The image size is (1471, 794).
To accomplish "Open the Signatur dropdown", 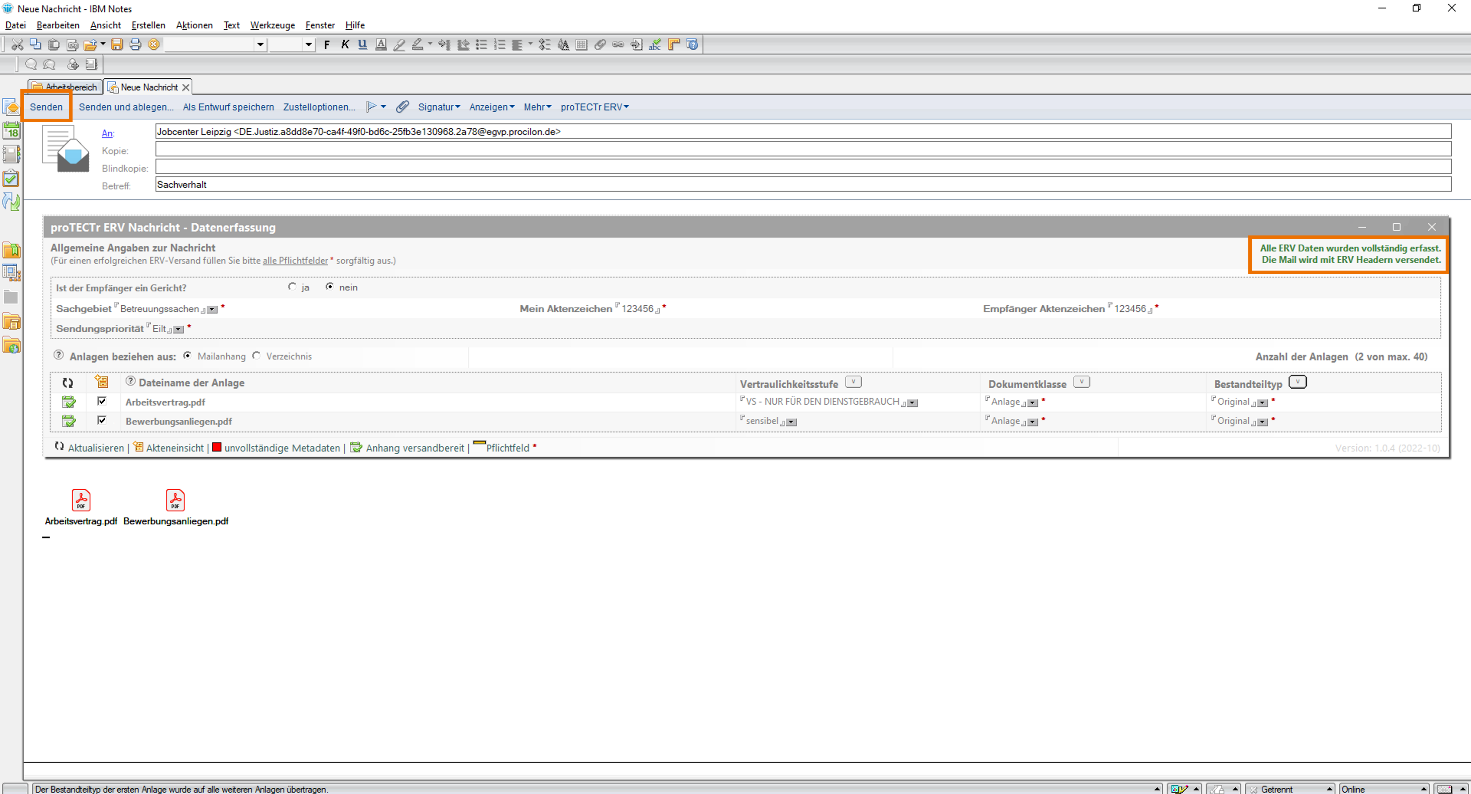I will [x=438, y=107].
